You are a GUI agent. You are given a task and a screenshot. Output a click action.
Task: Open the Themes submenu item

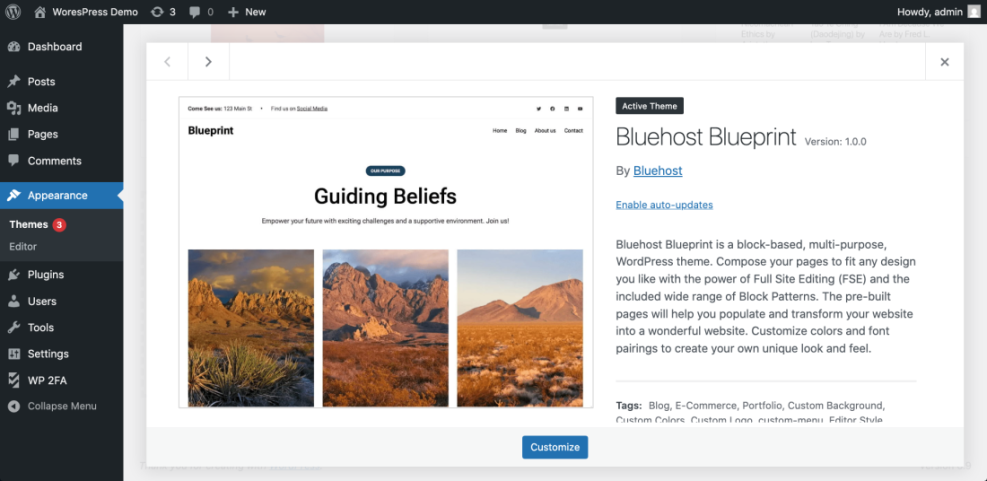[28, 225]
